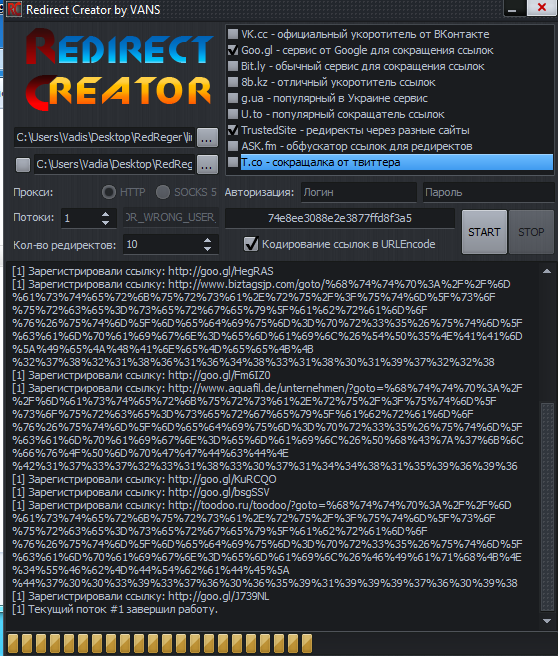Screen dimensions: 558x656
Task: Select the HTTP proxy radio button
Action: coord(109,192)
